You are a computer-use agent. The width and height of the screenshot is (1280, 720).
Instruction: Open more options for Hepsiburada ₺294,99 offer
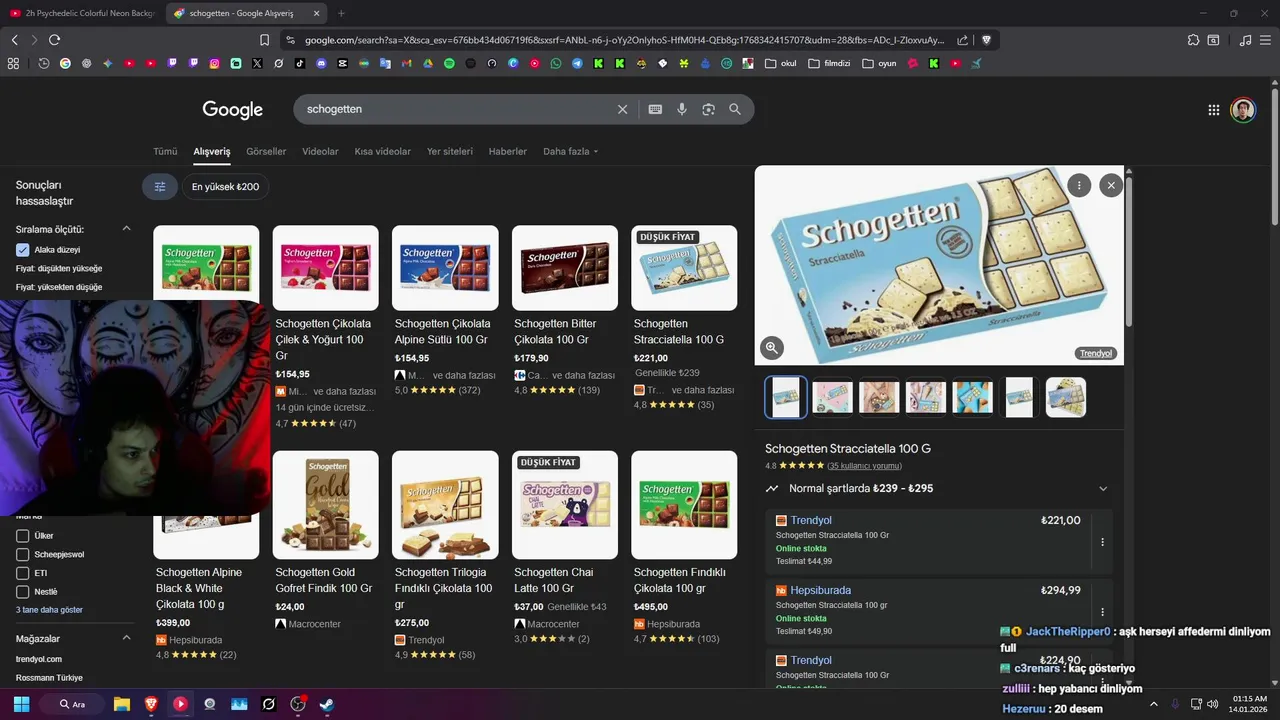tap(1103, 612)
